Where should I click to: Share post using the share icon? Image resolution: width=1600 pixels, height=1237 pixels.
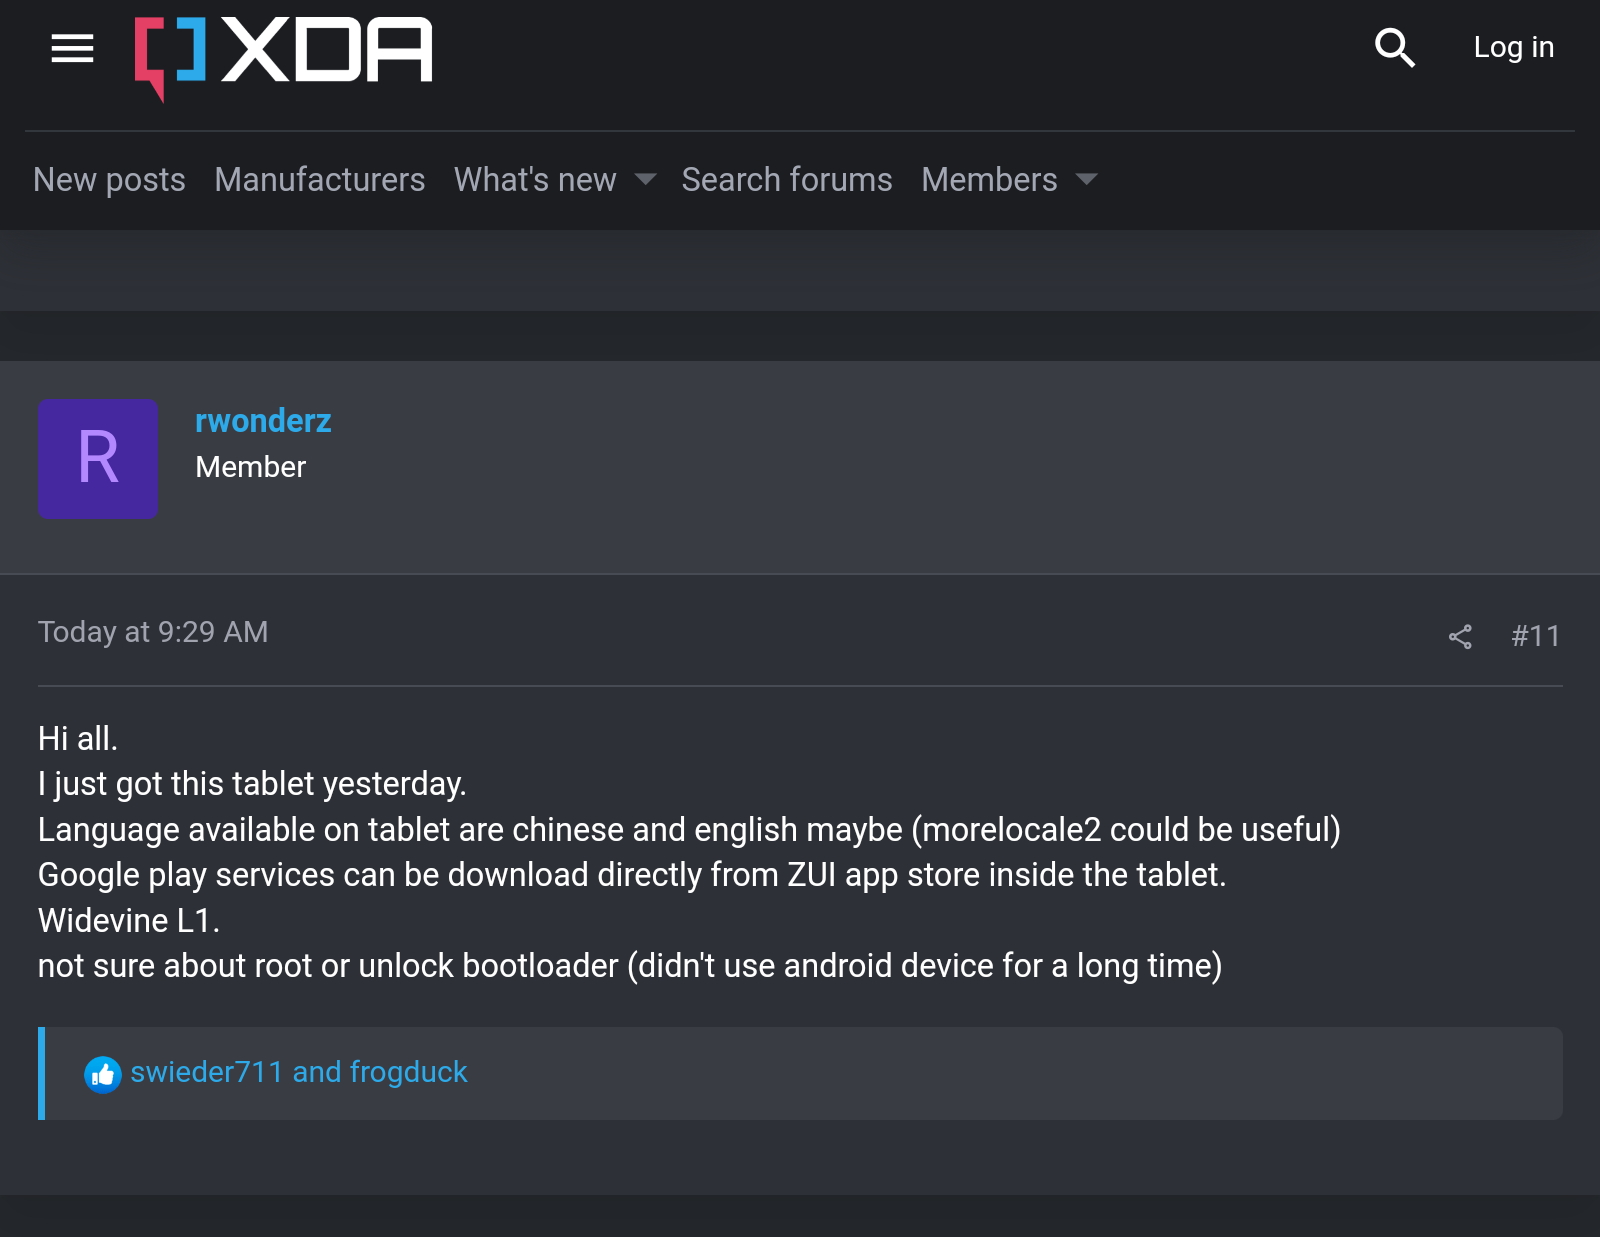pos(1460,637)
